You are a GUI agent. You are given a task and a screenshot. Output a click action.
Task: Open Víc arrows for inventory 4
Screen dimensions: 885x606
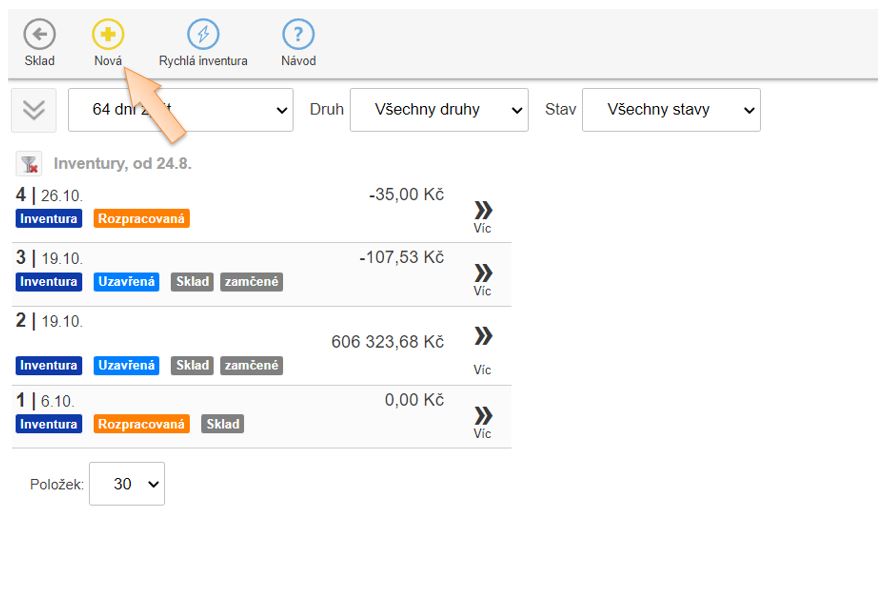click(483, 210)
